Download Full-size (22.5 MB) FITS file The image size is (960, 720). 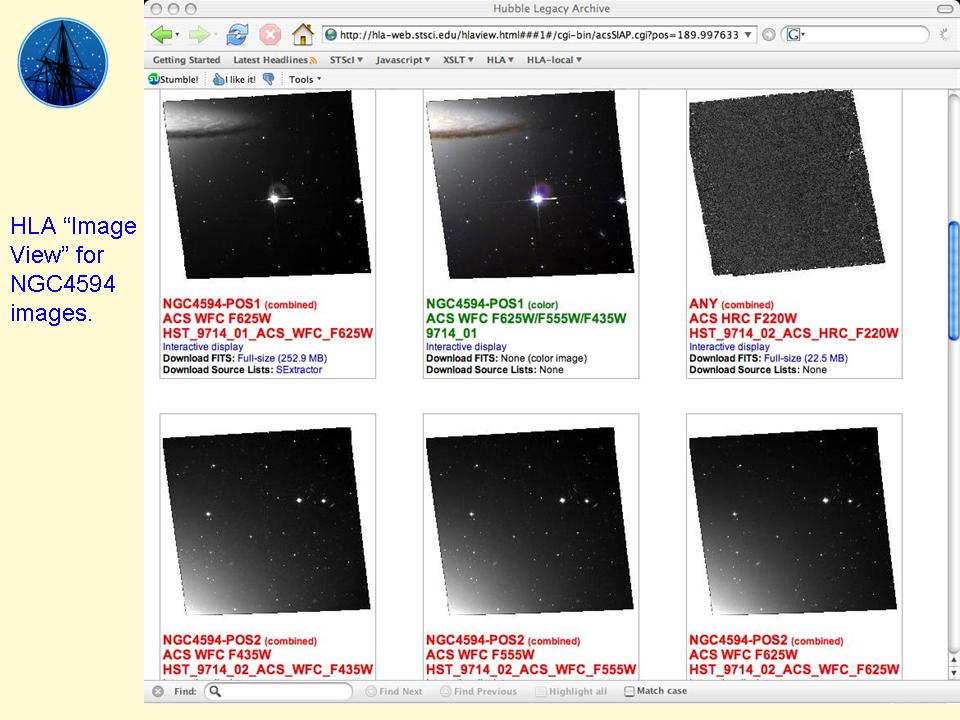[805, 358]
